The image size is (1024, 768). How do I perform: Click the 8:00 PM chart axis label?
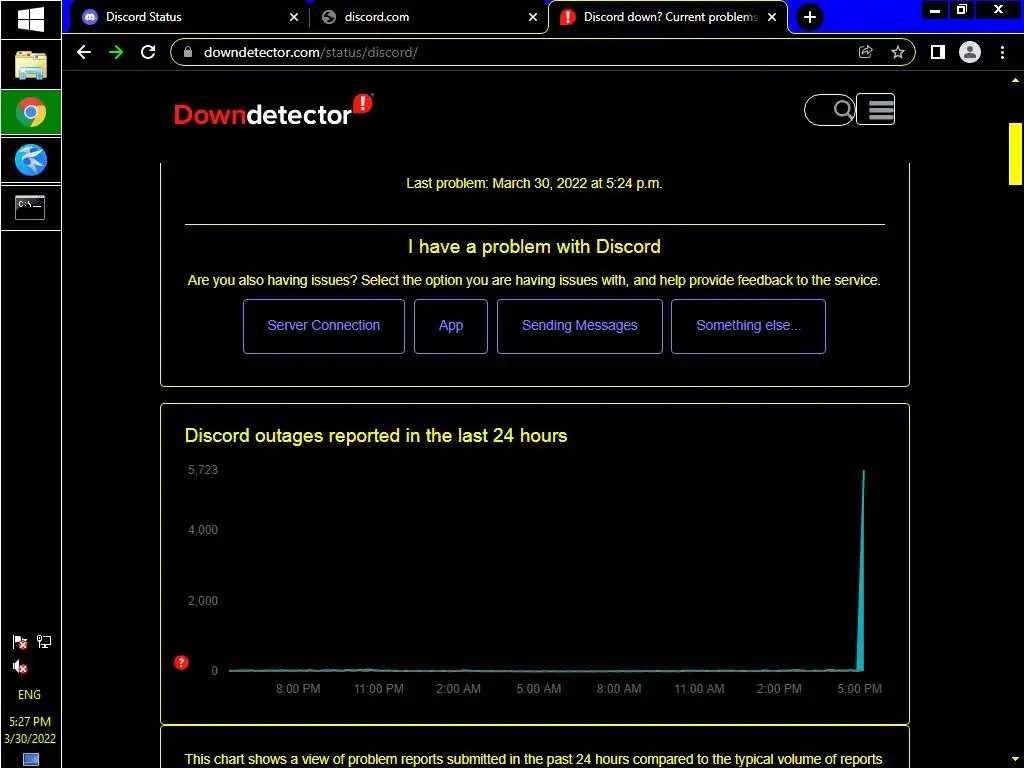[x=298, y=689]
